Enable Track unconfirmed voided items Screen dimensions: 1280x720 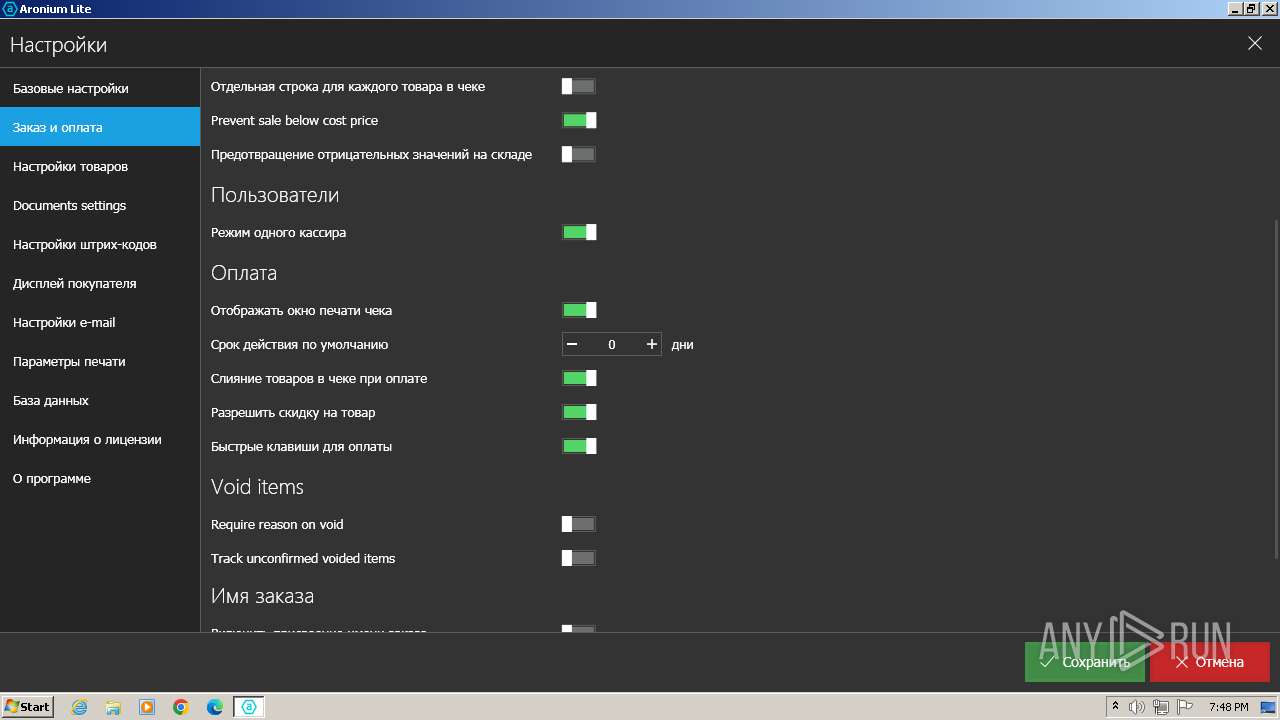(579, 558)
